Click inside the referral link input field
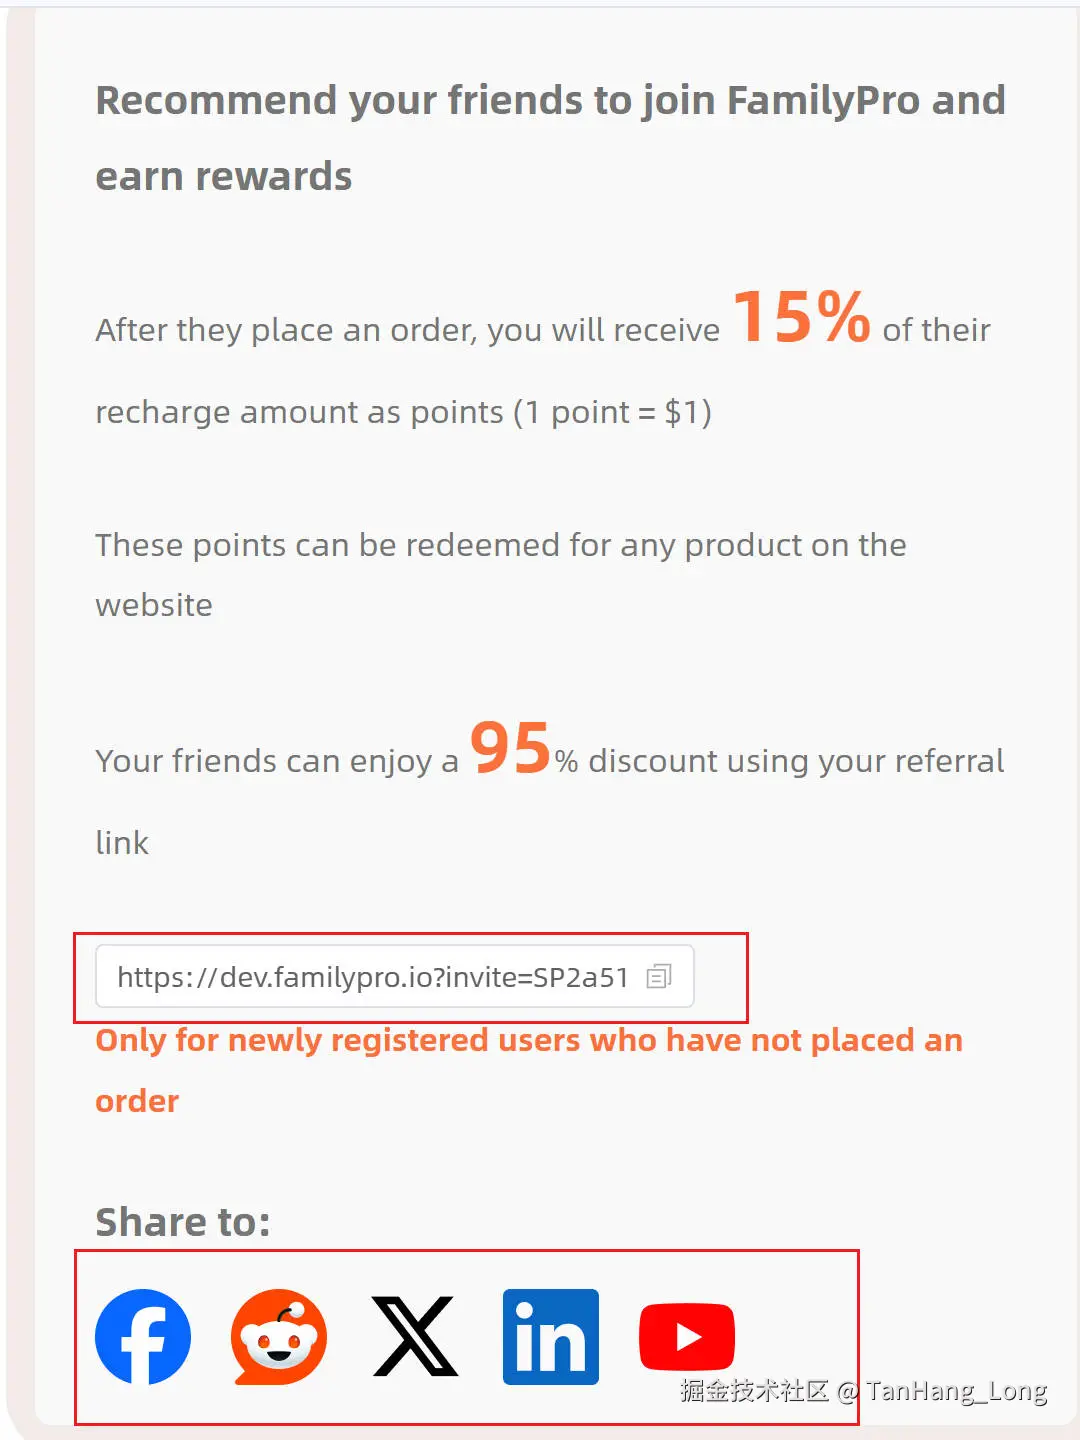 click(x=394, y=977)
